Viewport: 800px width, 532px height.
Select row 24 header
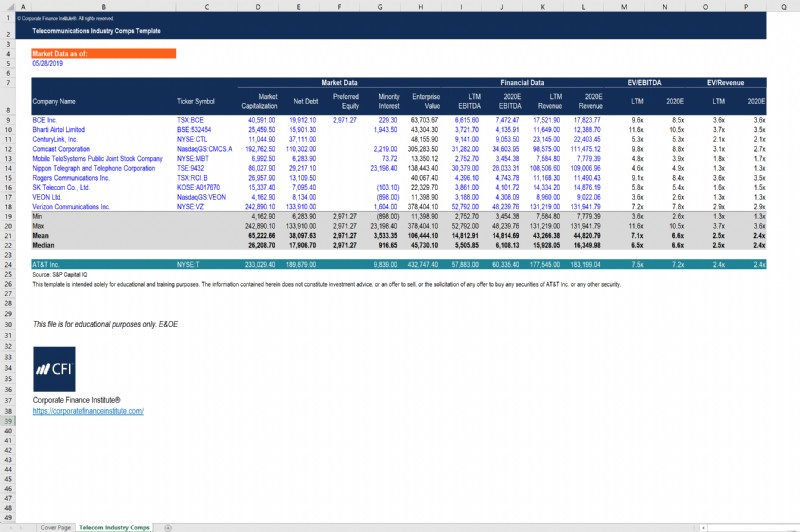click(8, 265)
